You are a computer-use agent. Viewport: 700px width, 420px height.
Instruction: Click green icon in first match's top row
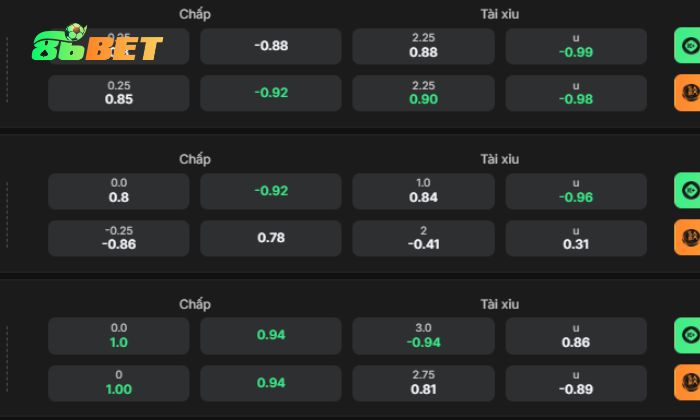688,46
